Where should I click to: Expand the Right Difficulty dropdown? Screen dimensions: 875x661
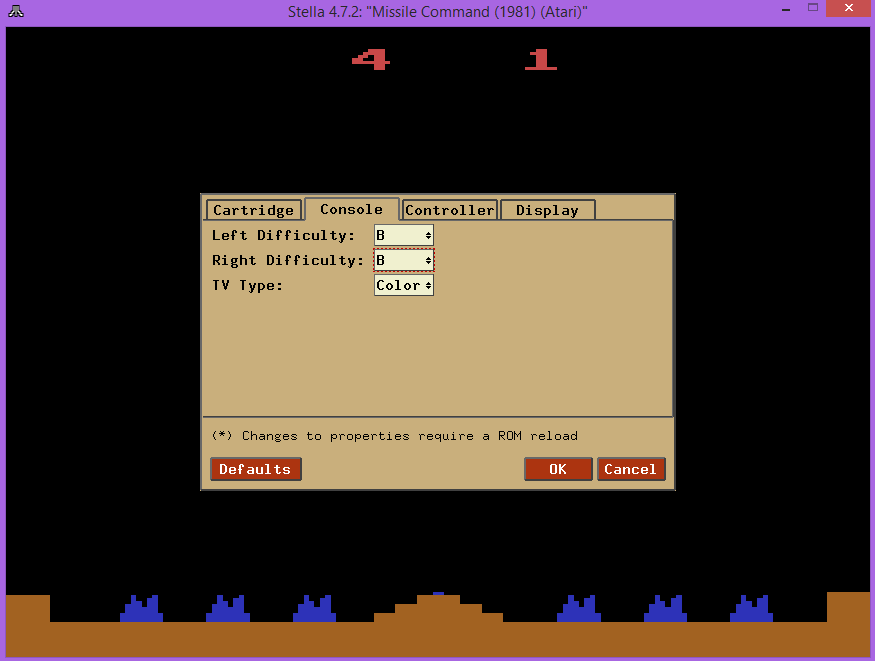tap(404, 260)
